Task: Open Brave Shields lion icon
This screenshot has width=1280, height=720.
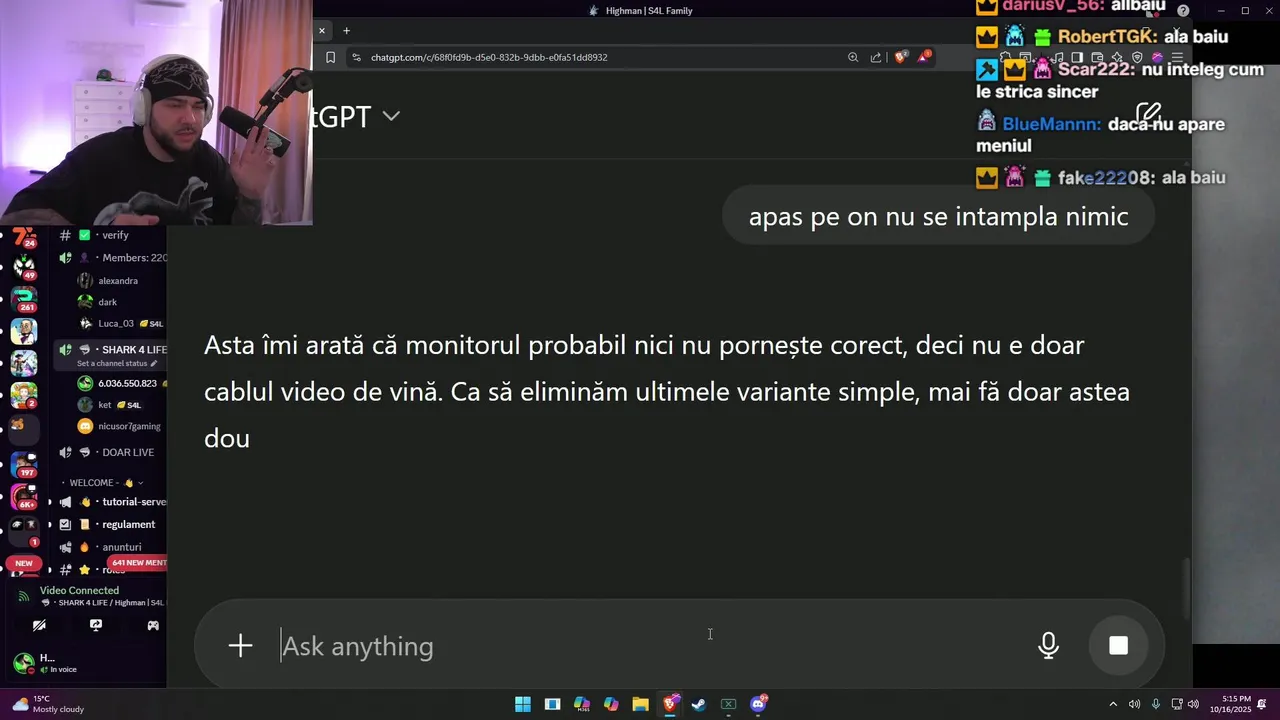Action: click(x=900, y=57)
